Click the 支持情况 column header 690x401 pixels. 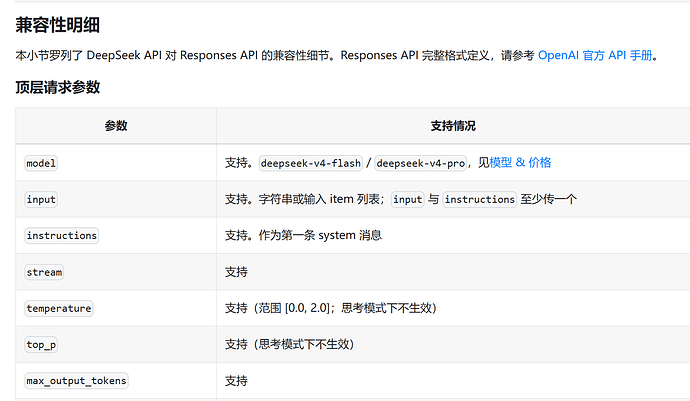click(x=453, y=126)
